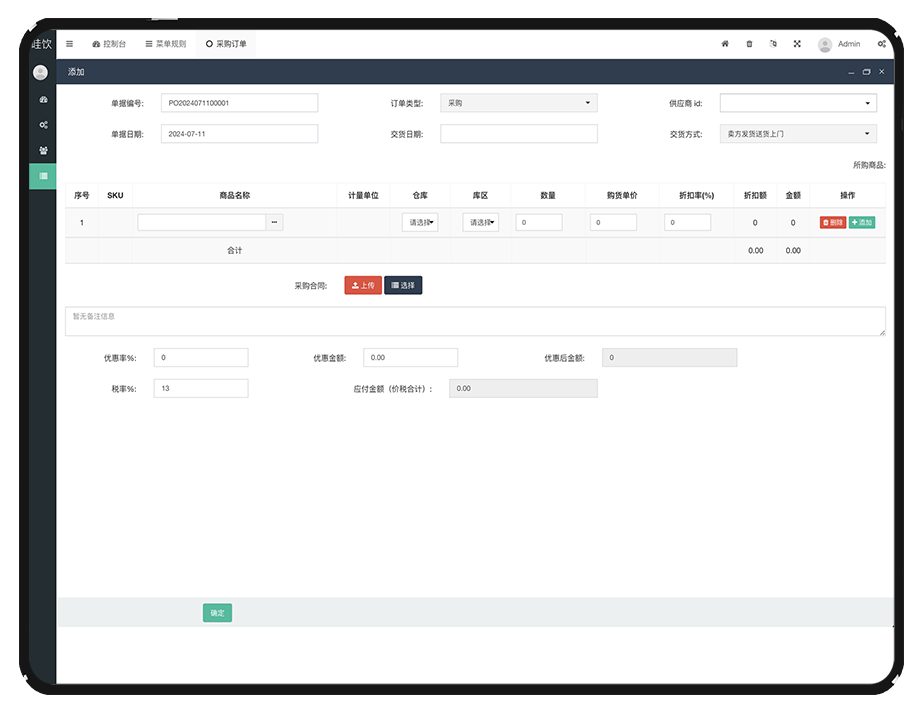Click the 优惠率% input field
The image size is (920, 720).
click(x=201, y=357)
